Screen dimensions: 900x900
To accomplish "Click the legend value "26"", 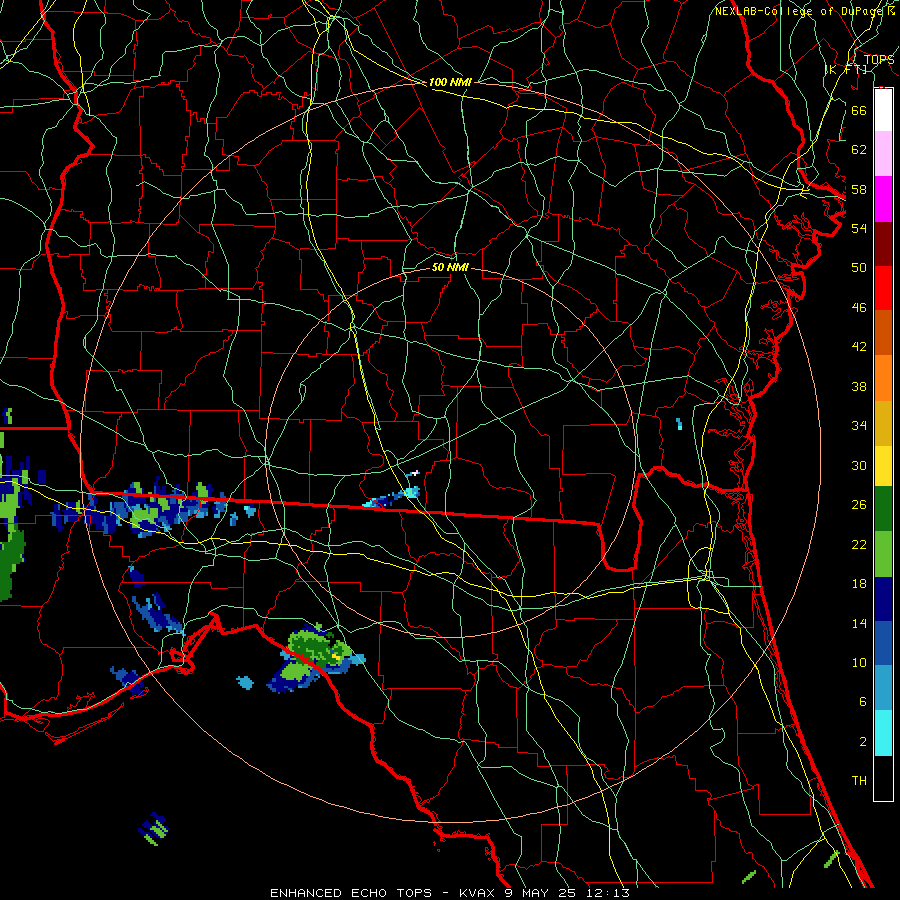I will pos(859,505).
